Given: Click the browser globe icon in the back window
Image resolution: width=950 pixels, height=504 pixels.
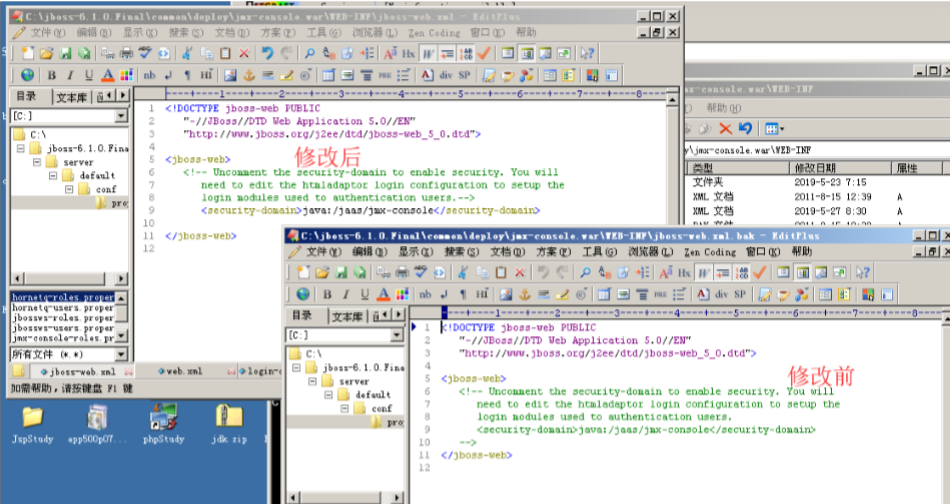Looking at the screenshot, I should click(27, 75).
